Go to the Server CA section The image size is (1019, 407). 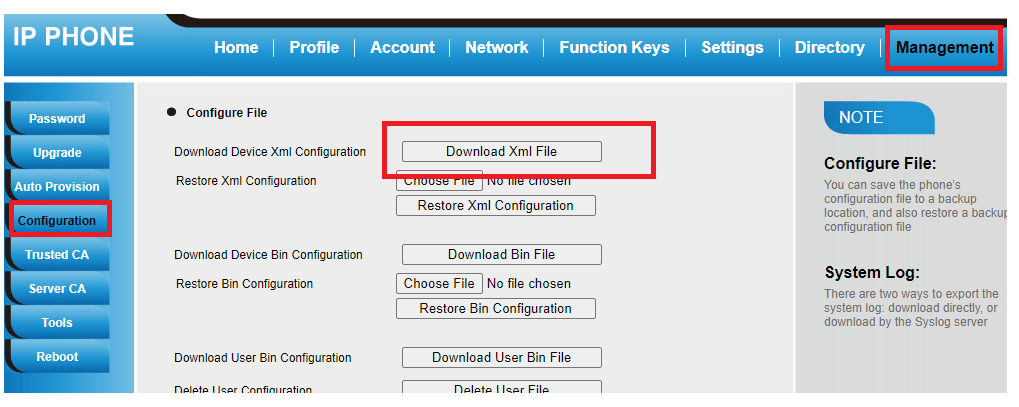point(57,289)
